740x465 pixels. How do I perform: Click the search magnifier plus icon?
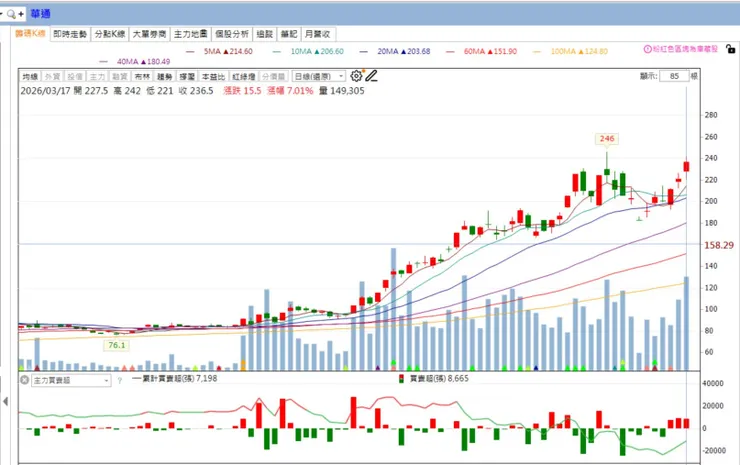(15, 14)
